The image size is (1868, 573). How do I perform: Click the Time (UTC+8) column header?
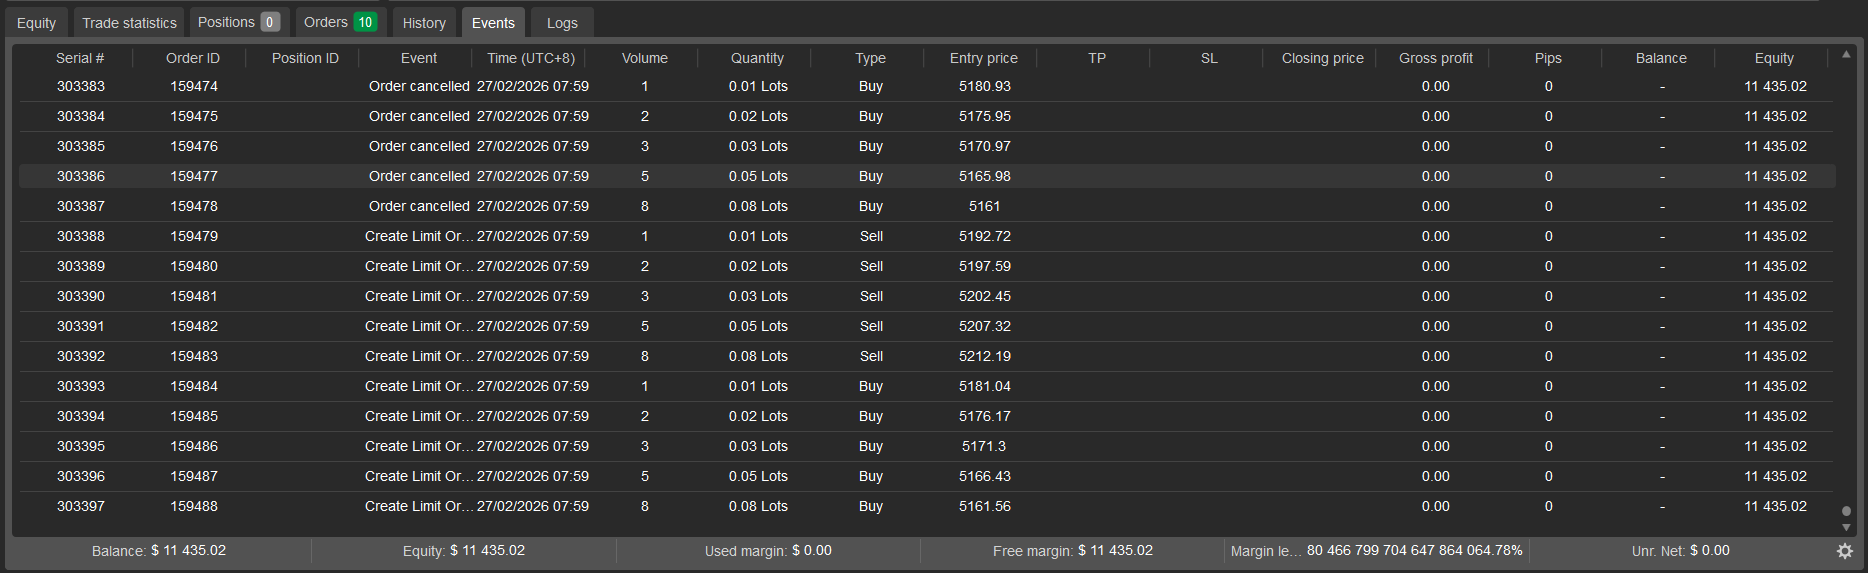pyautogui.click(x=531, y=58)
